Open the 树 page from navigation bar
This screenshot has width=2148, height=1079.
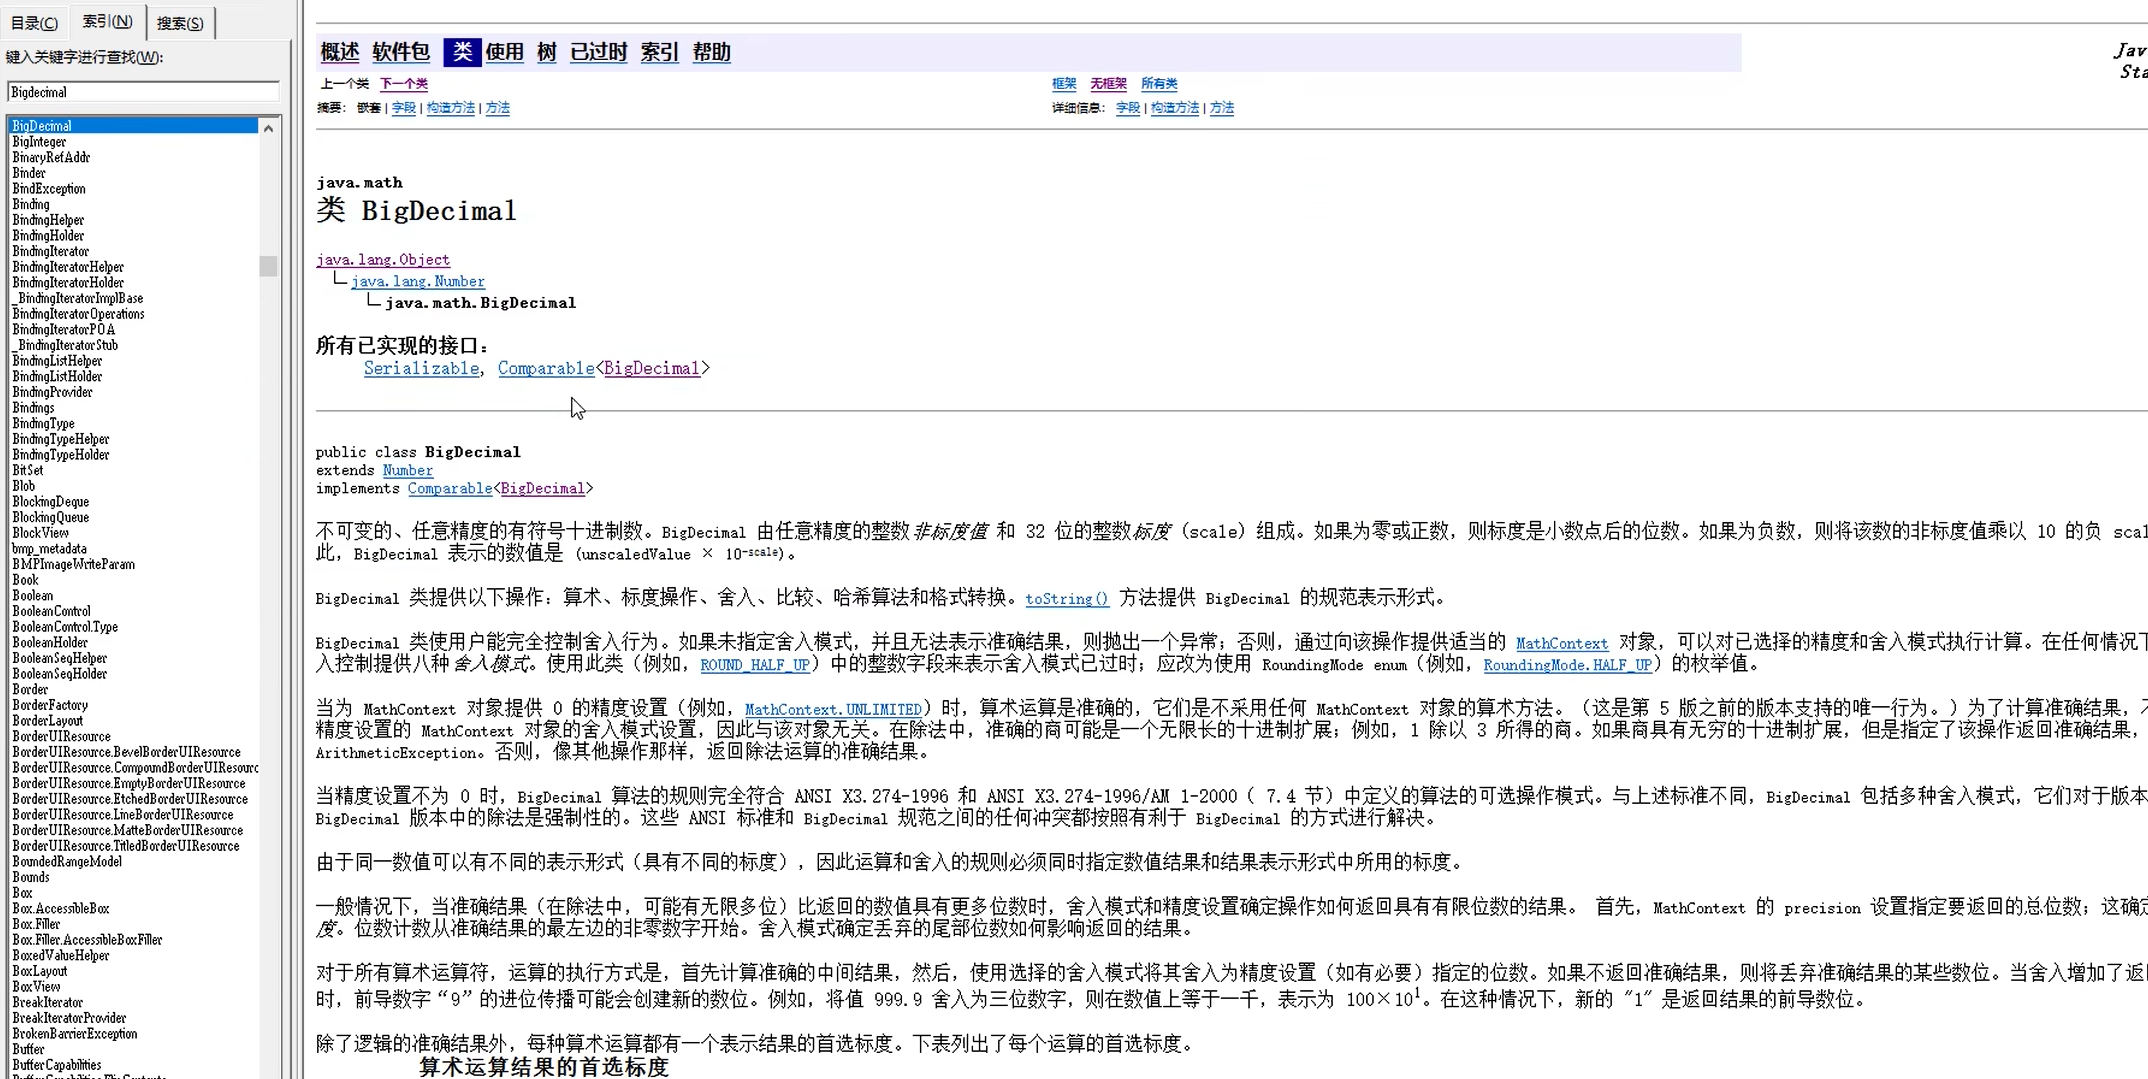pos(545,52)
